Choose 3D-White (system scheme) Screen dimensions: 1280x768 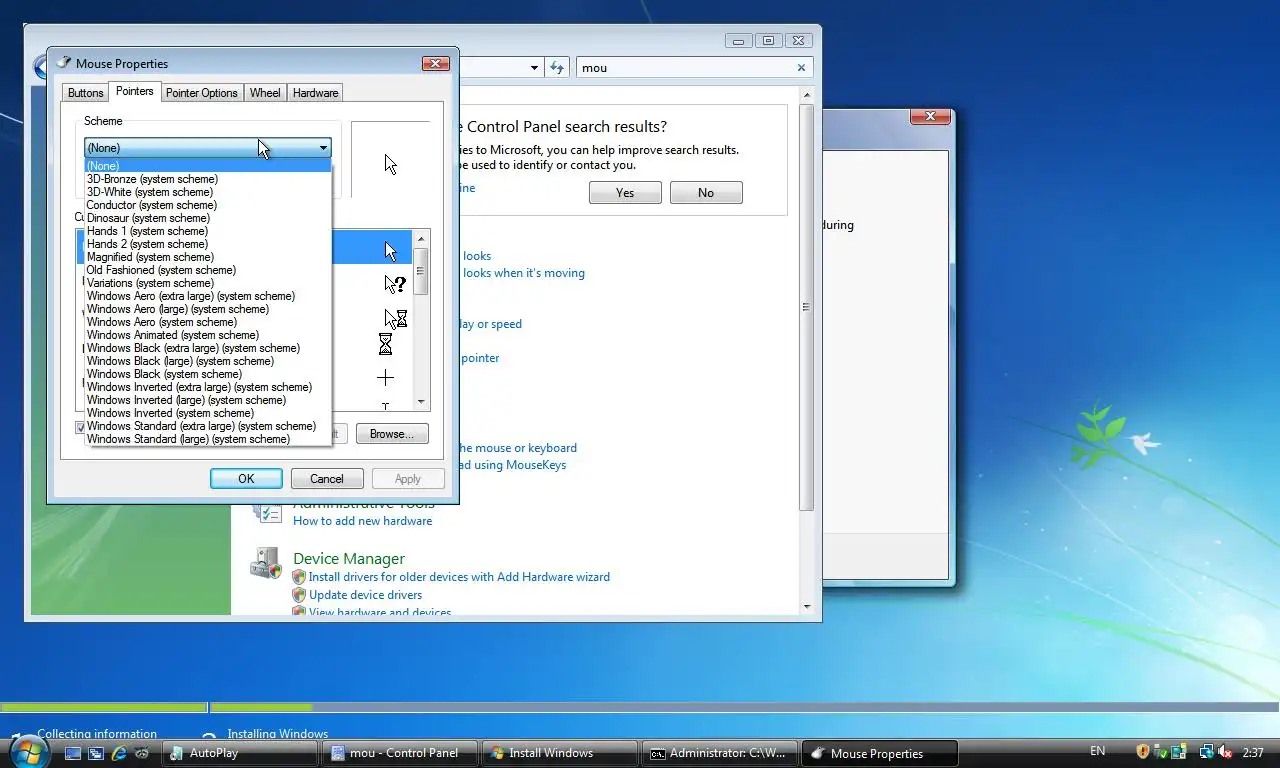(207, 192)
